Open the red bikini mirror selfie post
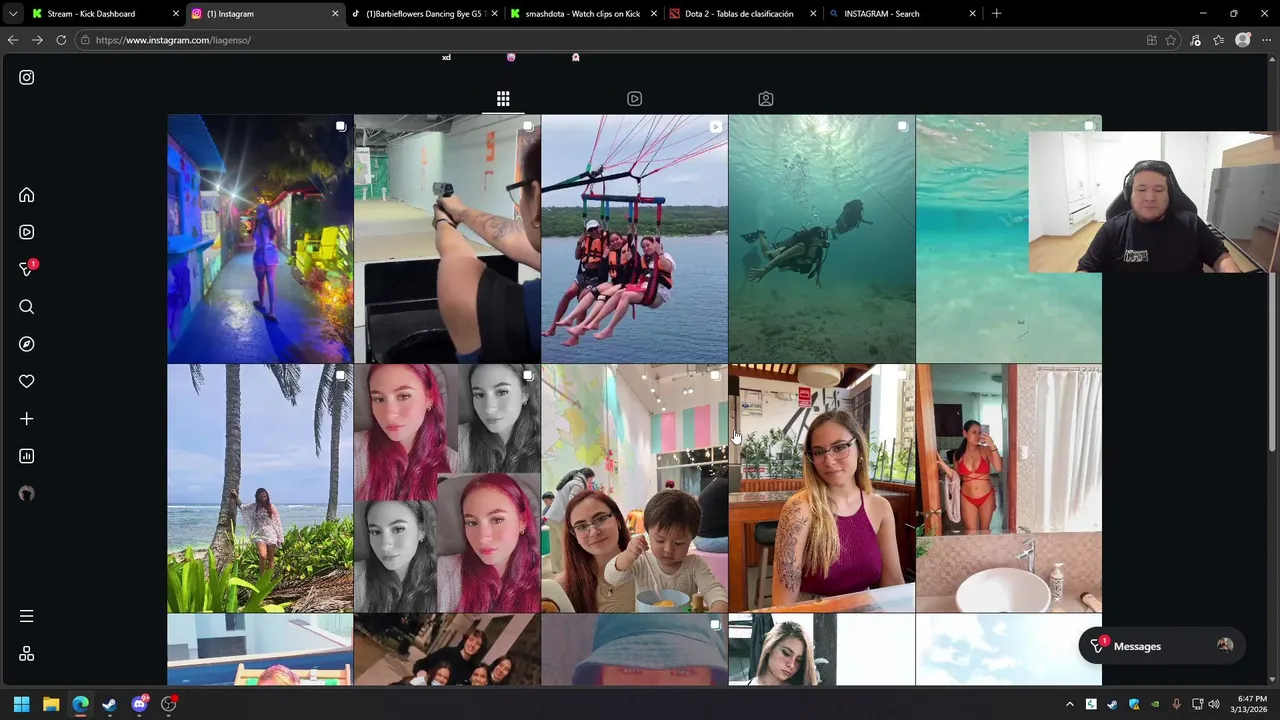This screenshot has height=720, width=1280. (1008, 488)
